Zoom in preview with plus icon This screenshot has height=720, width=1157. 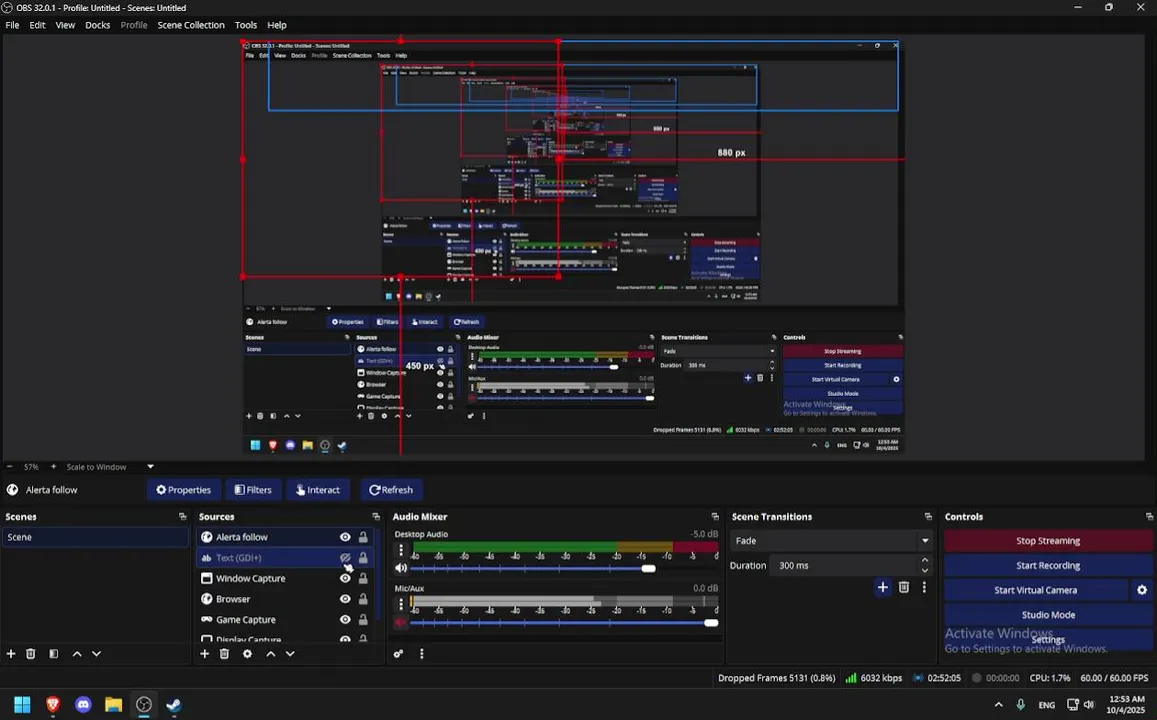[x=53, y=466]
